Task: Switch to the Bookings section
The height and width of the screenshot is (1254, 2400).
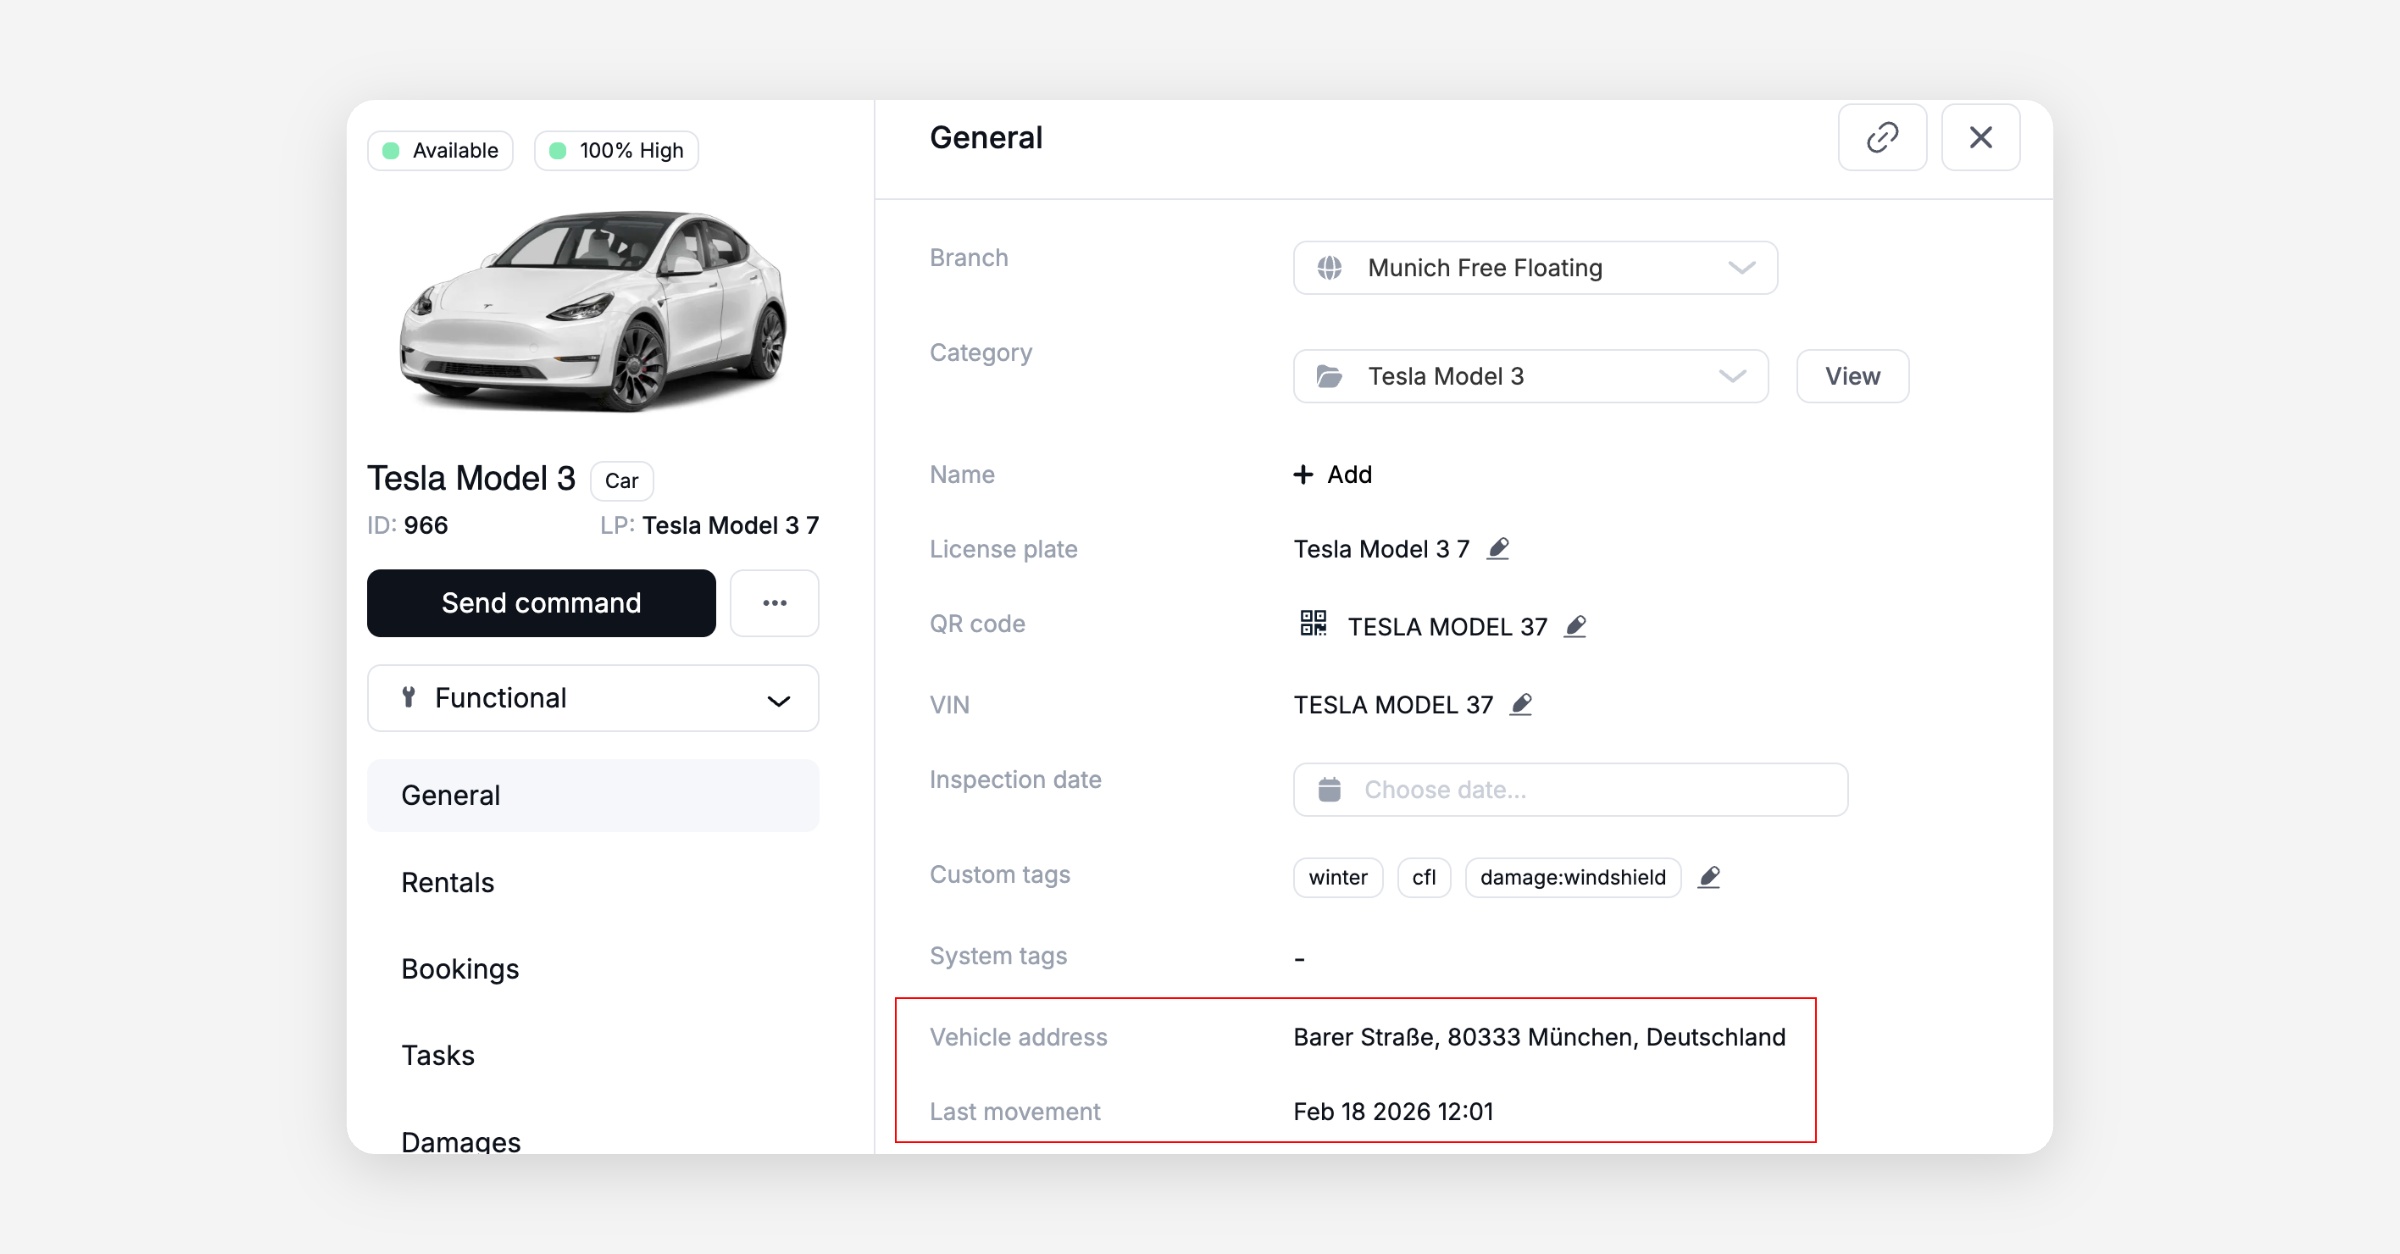Action: [x=460, y=969]
